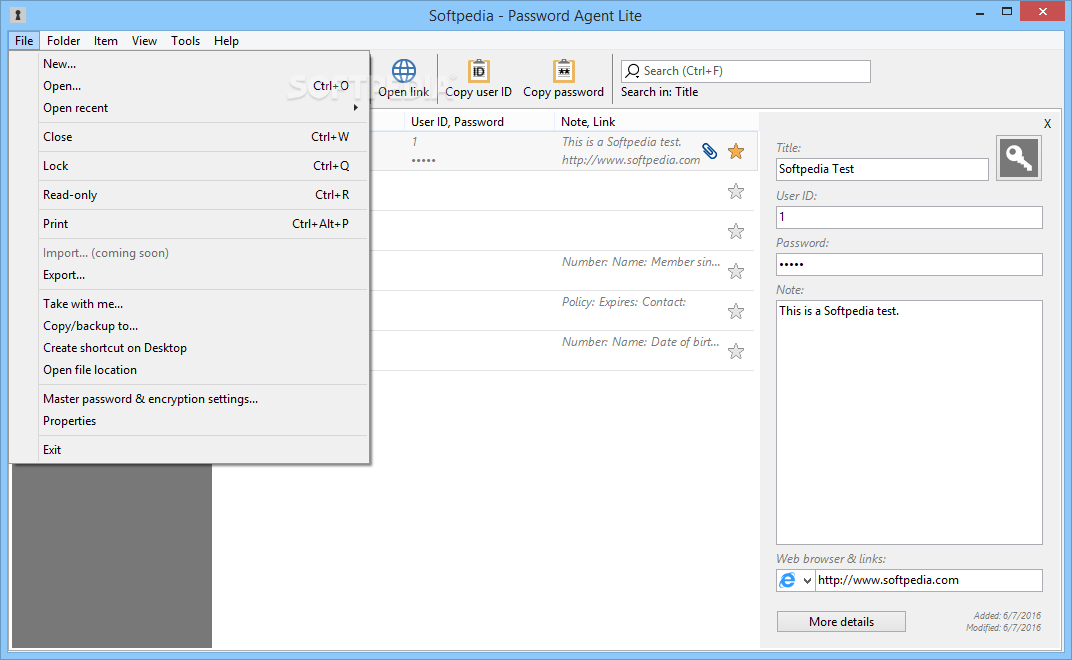Image resolution: width=1072 pixels, height=660 pixels.
Task: Unstar the Softpedia test entry's gold star
Action: click(736, 151)
